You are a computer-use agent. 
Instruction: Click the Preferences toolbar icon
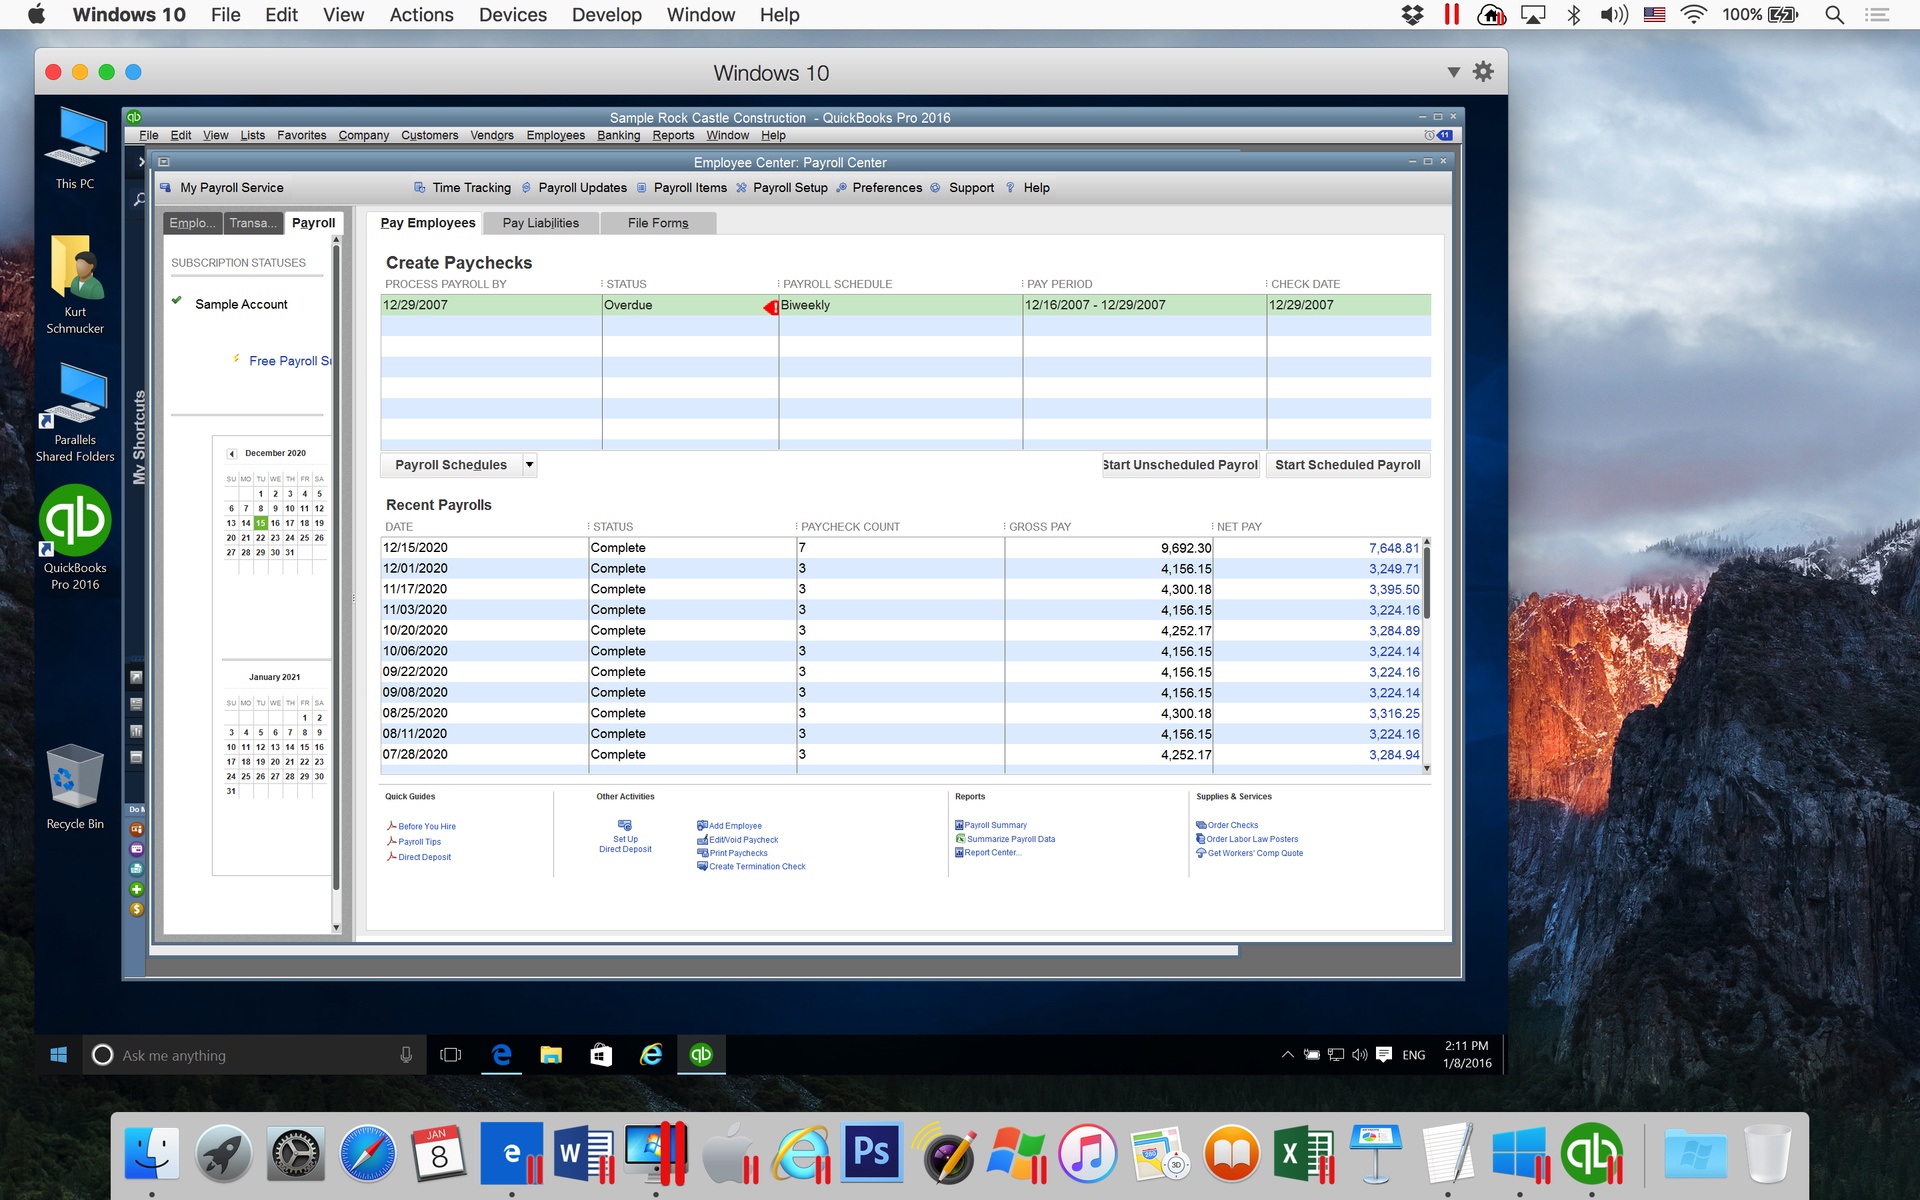click(841, 187)
